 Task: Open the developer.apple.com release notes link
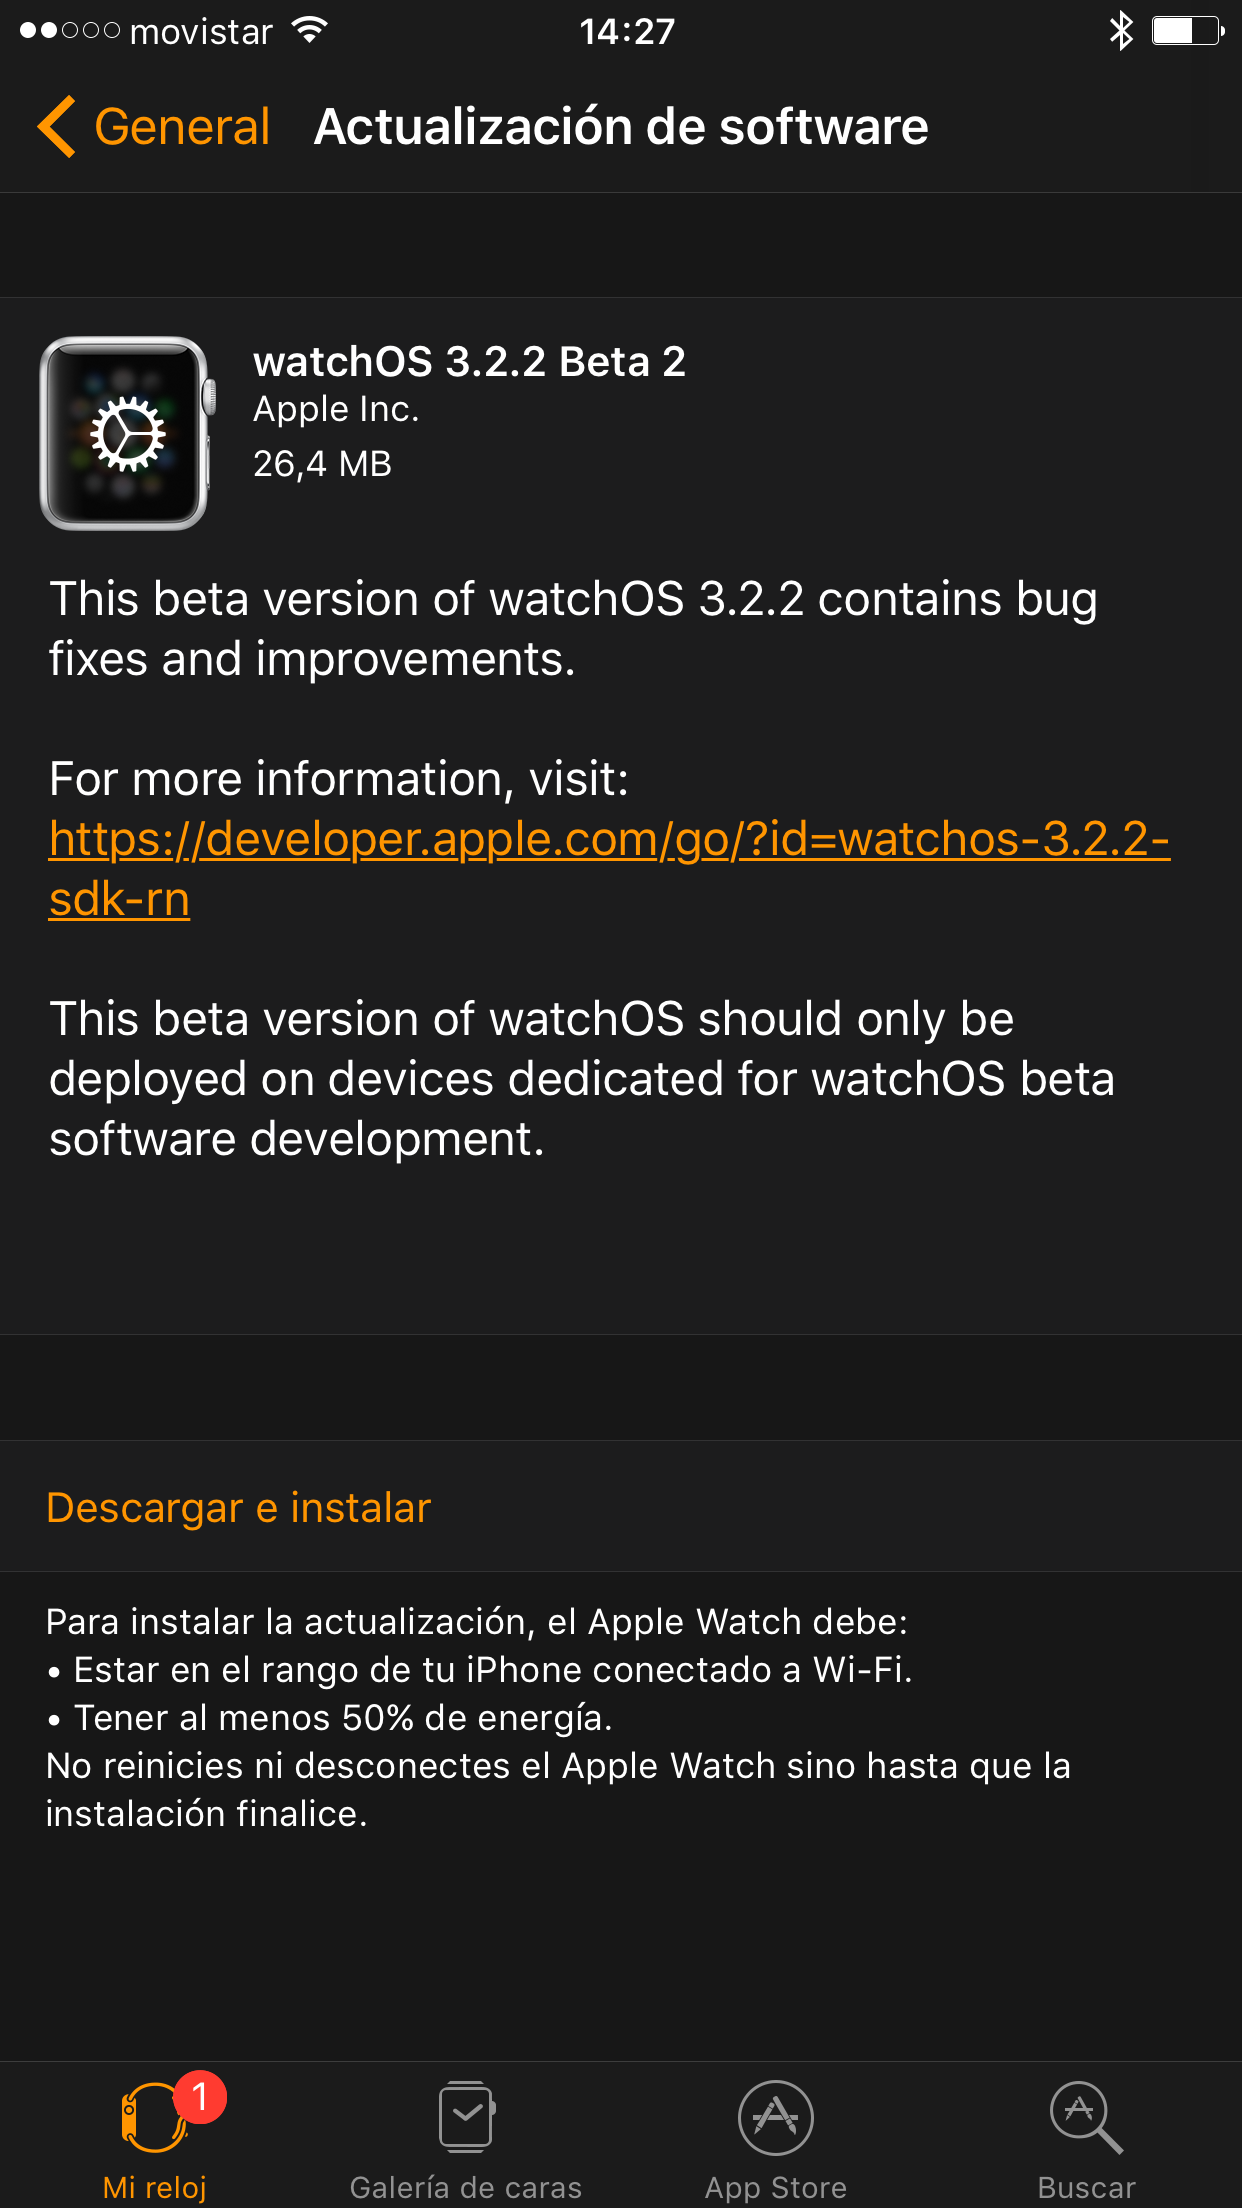point(608,839)
